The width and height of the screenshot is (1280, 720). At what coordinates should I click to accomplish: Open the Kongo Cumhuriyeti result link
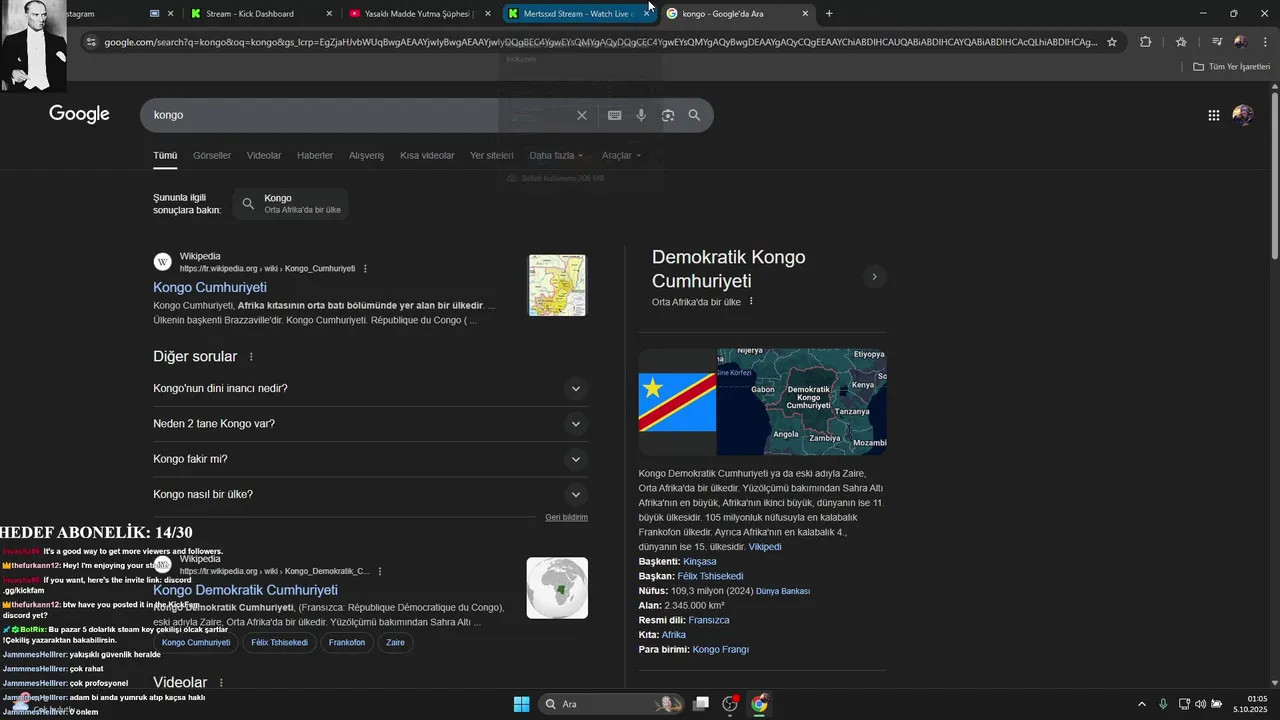pyautogui.click(x=210, y=287)
